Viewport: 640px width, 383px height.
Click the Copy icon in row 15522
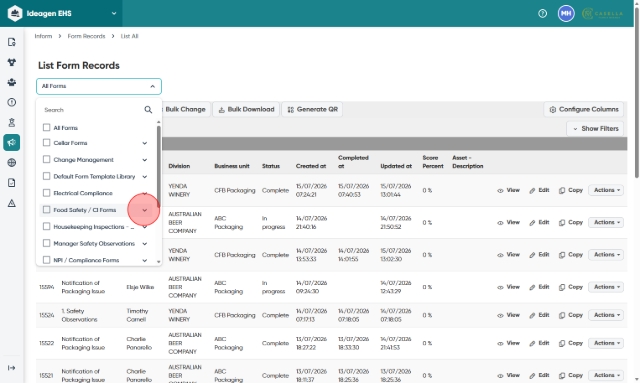coord(562,343)
